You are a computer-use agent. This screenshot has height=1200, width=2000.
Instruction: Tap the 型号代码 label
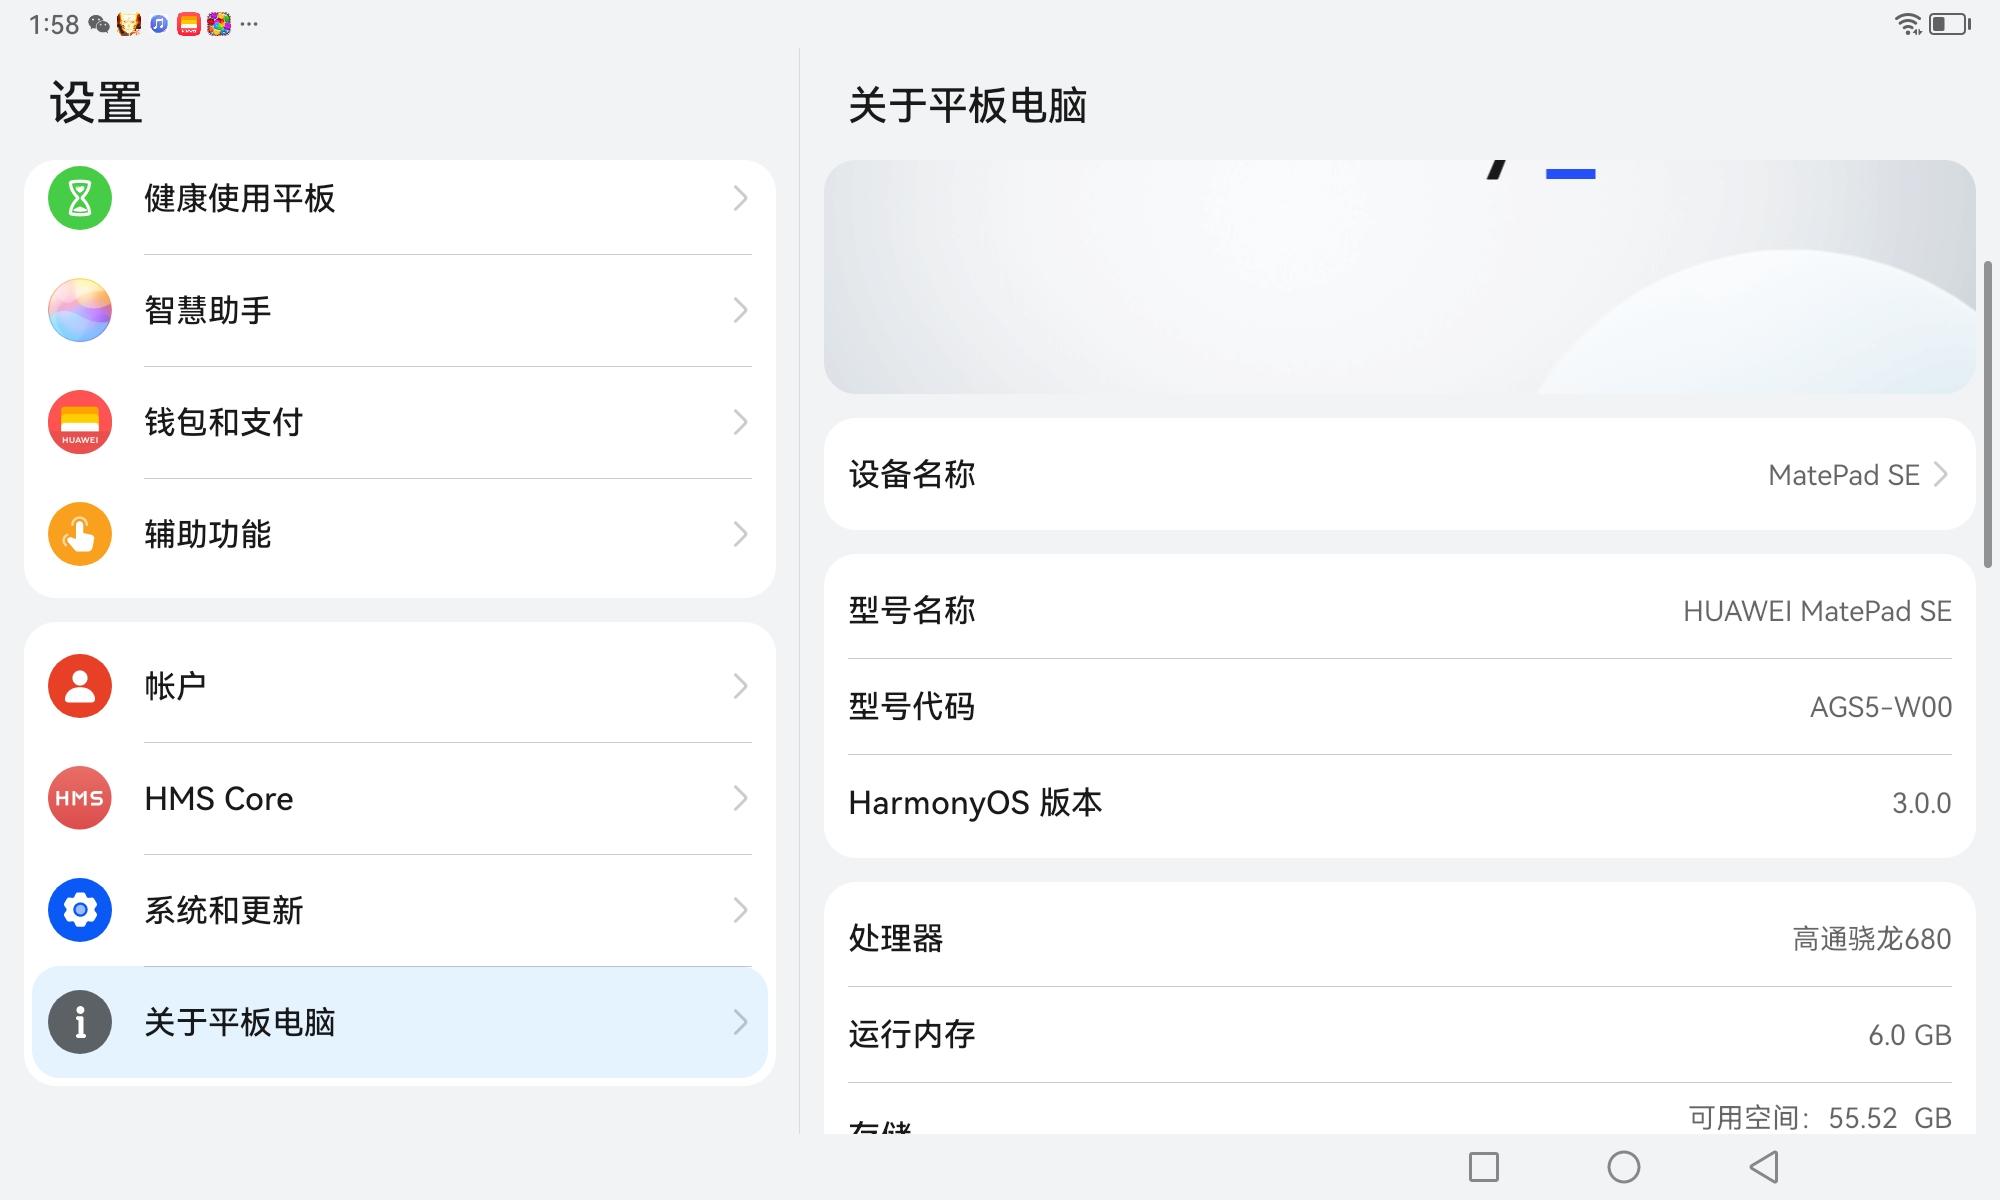(911, 706)
